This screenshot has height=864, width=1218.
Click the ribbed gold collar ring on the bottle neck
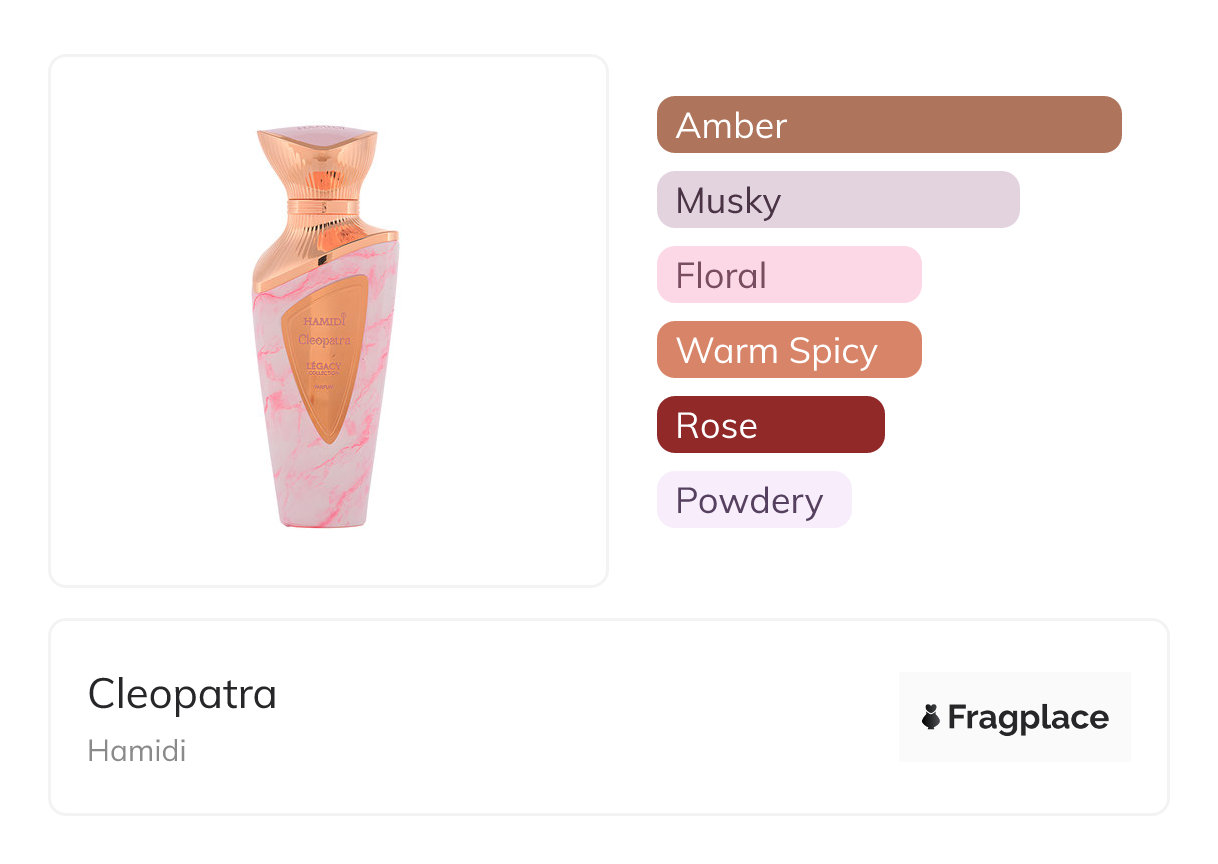pos(318,207)
